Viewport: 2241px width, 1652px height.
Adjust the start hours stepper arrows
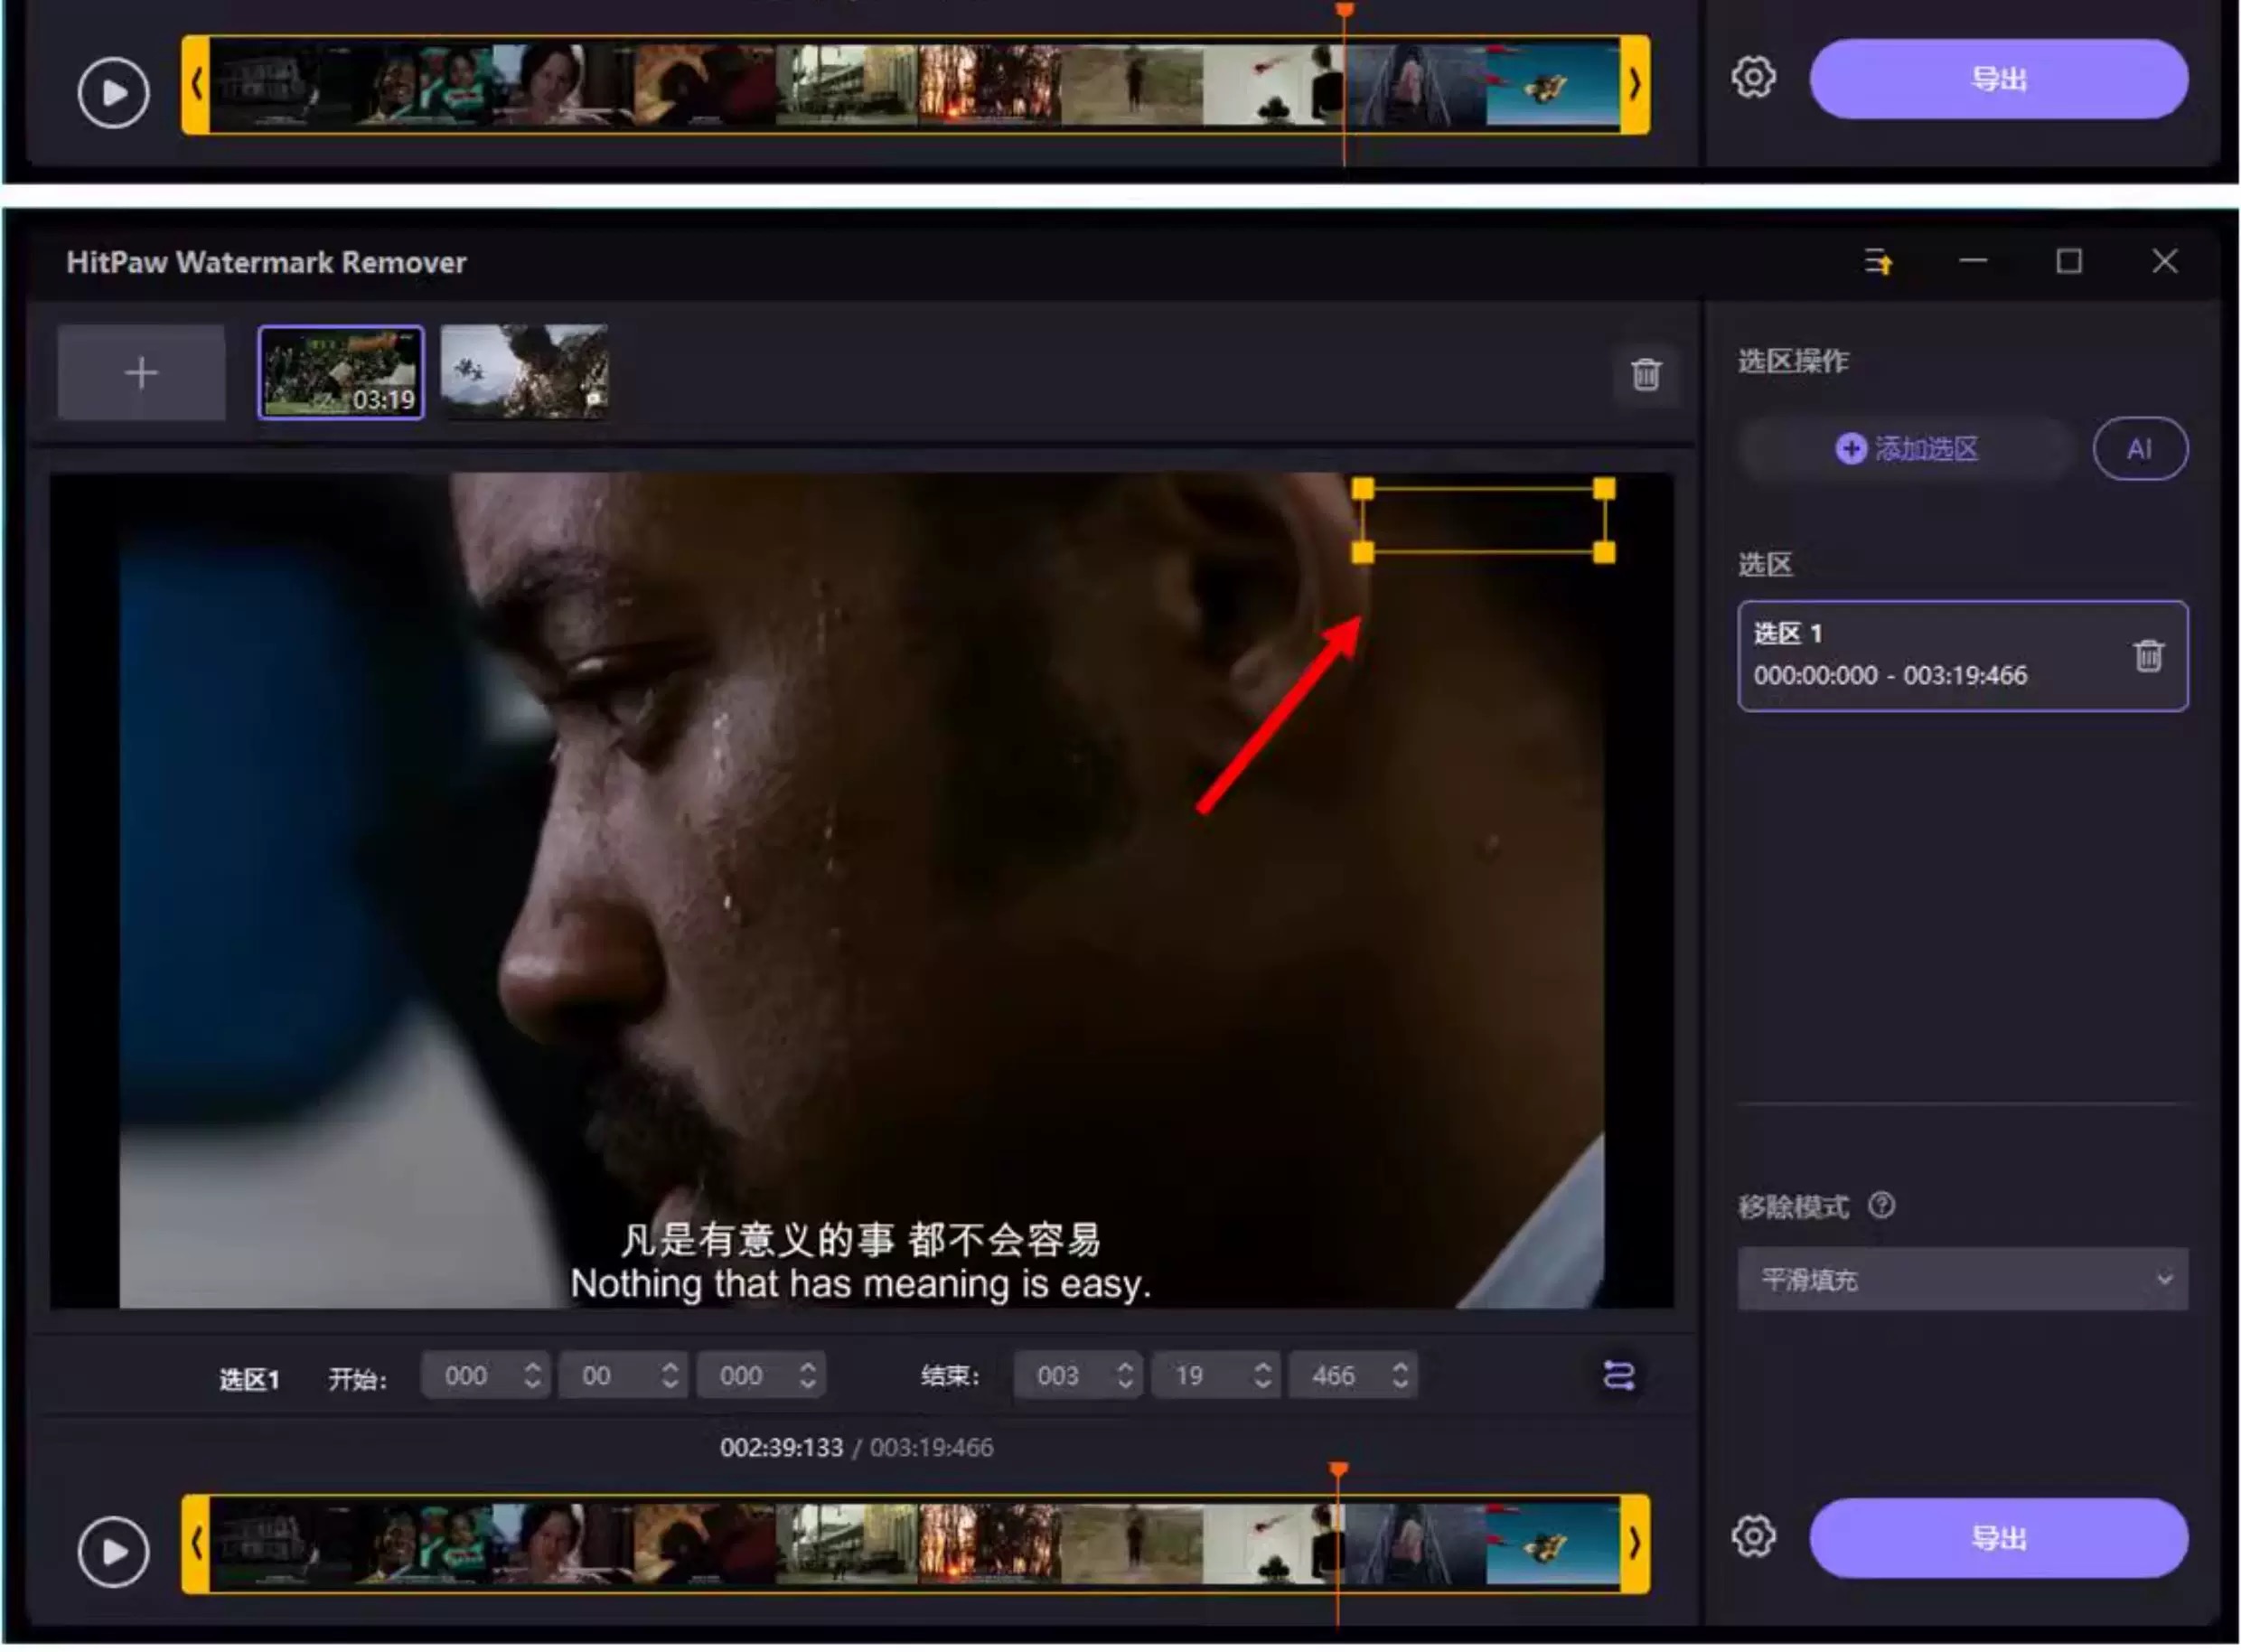pos(533,1377)
